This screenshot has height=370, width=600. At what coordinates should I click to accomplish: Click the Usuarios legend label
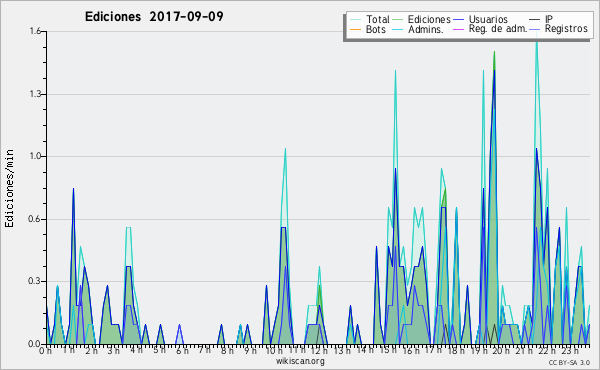point(488,20)
